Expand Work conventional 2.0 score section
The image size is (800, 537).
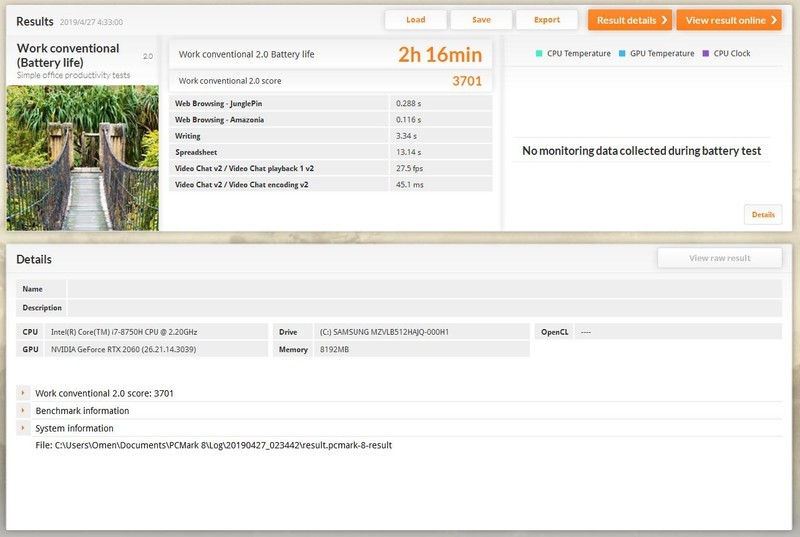[23, 393]
